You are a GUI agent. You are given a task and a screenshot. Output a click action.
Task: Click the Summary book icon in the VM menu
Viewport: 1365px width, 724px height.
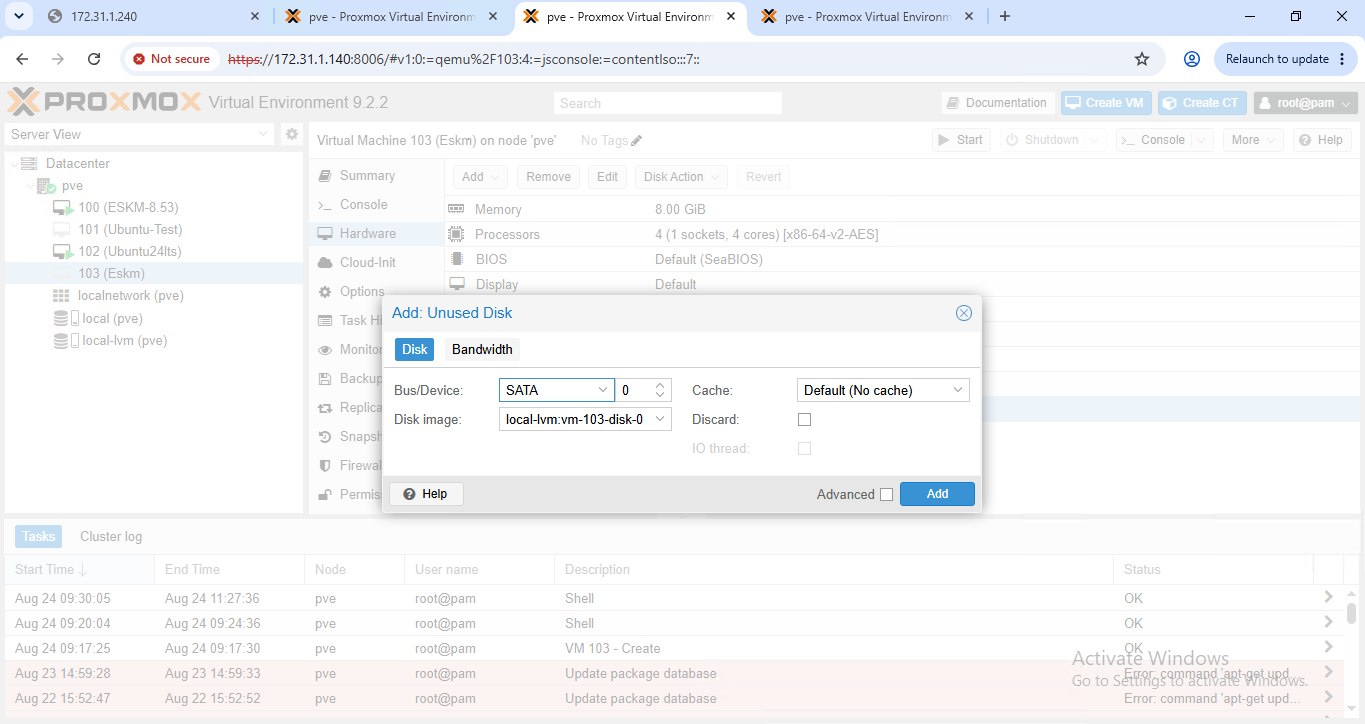(x=325, y=176)
